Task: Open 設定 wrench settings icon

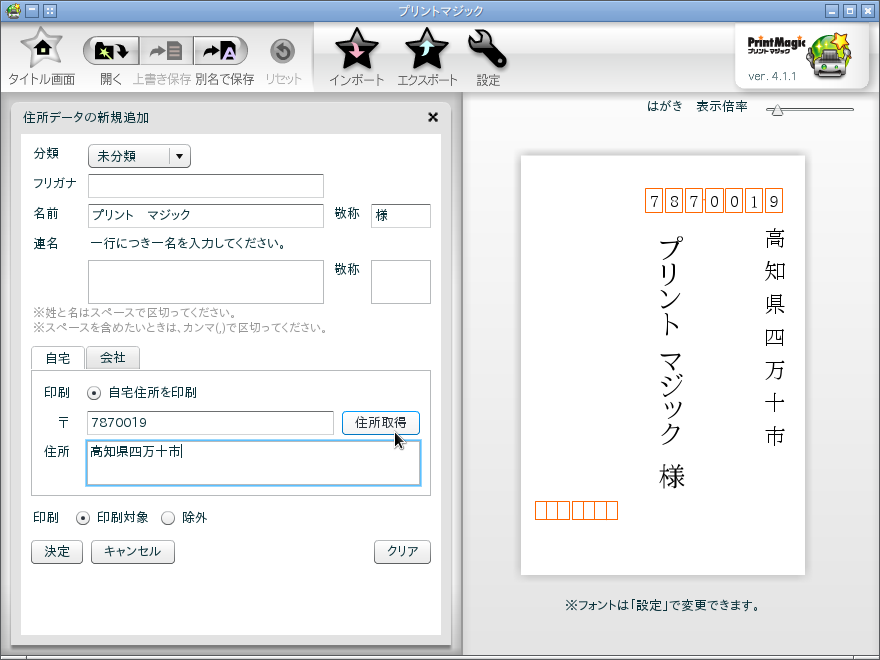Action: pos(487,49)
